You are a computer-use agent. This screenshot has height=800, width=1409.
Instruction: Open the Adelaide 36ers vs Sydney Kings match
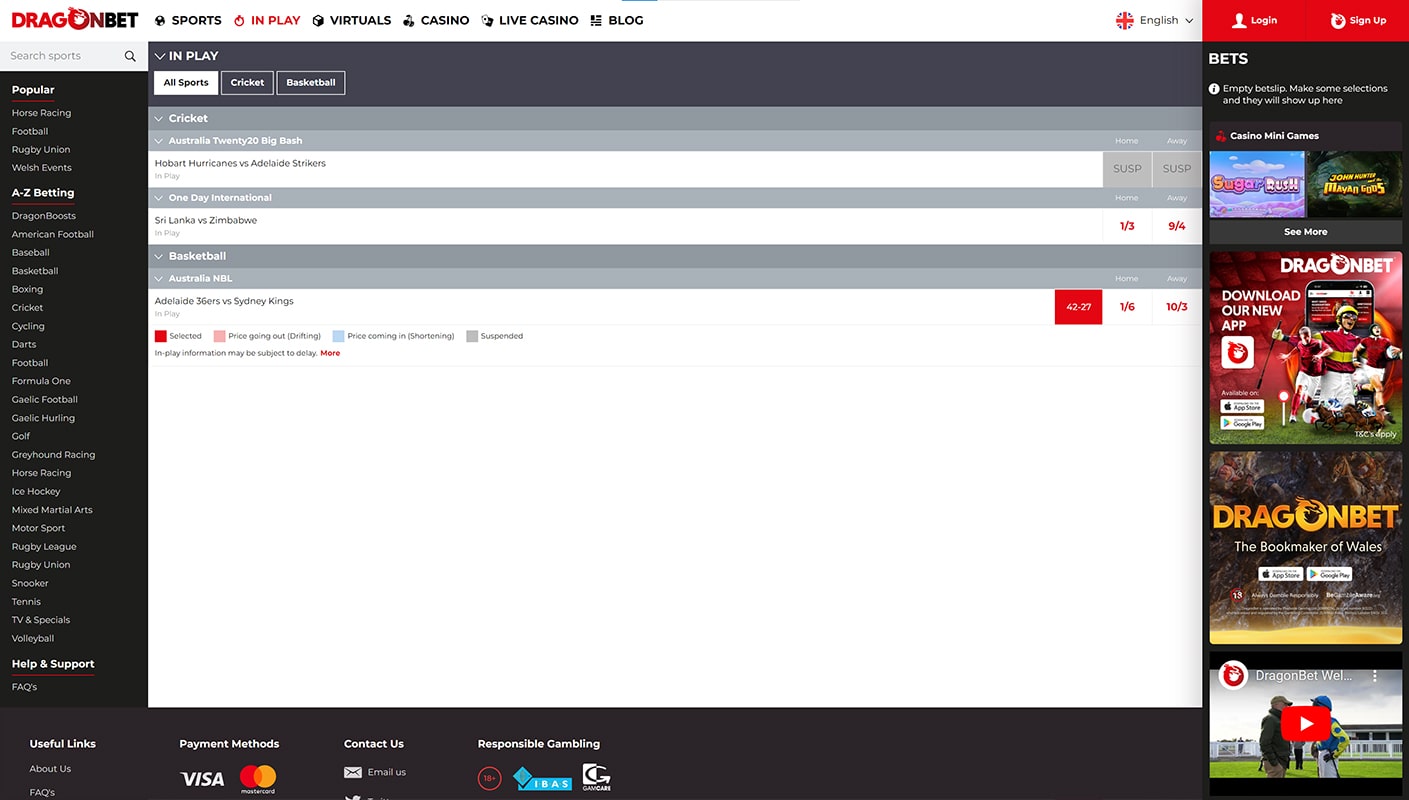[224, 301]
